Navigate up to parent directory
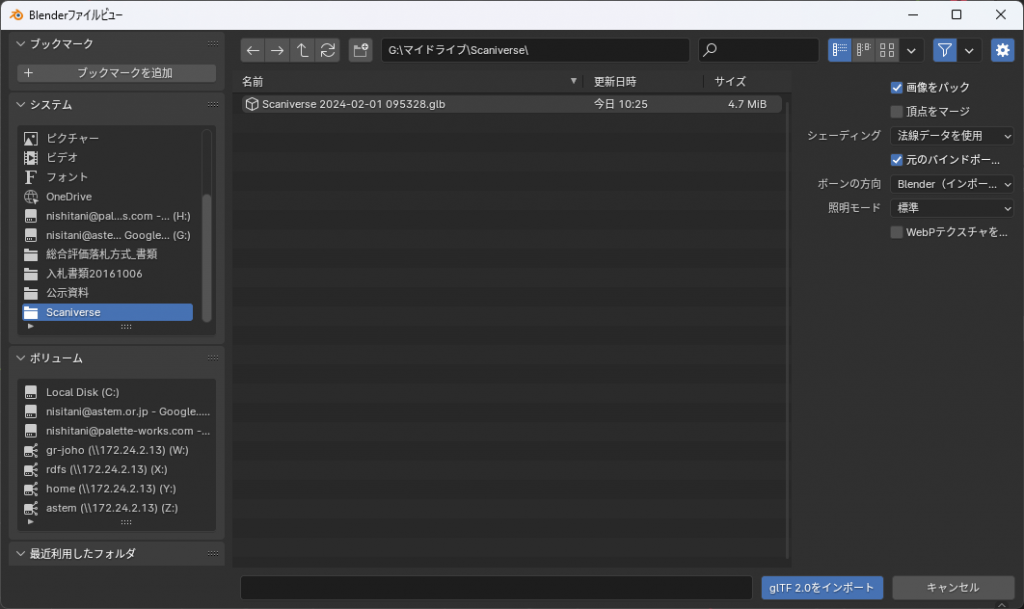 pyautogui.click(x=302, y=50)
